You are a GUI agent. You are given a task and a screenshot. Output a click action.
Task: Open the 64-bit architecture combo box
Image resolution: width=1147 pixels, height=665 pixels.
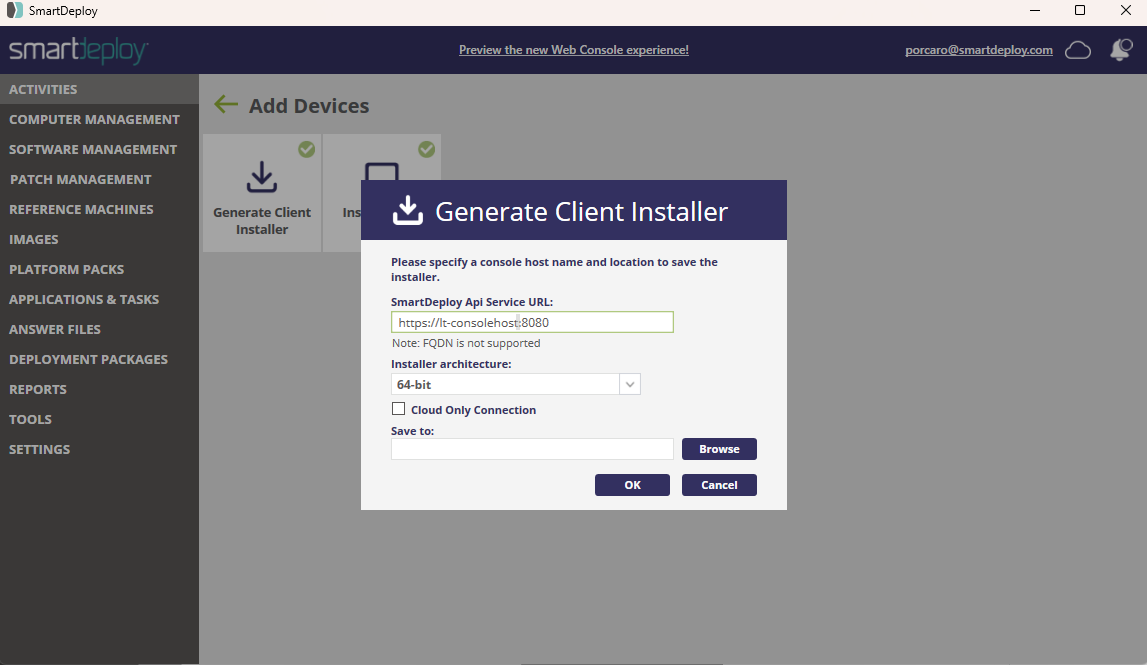(506, 384)
